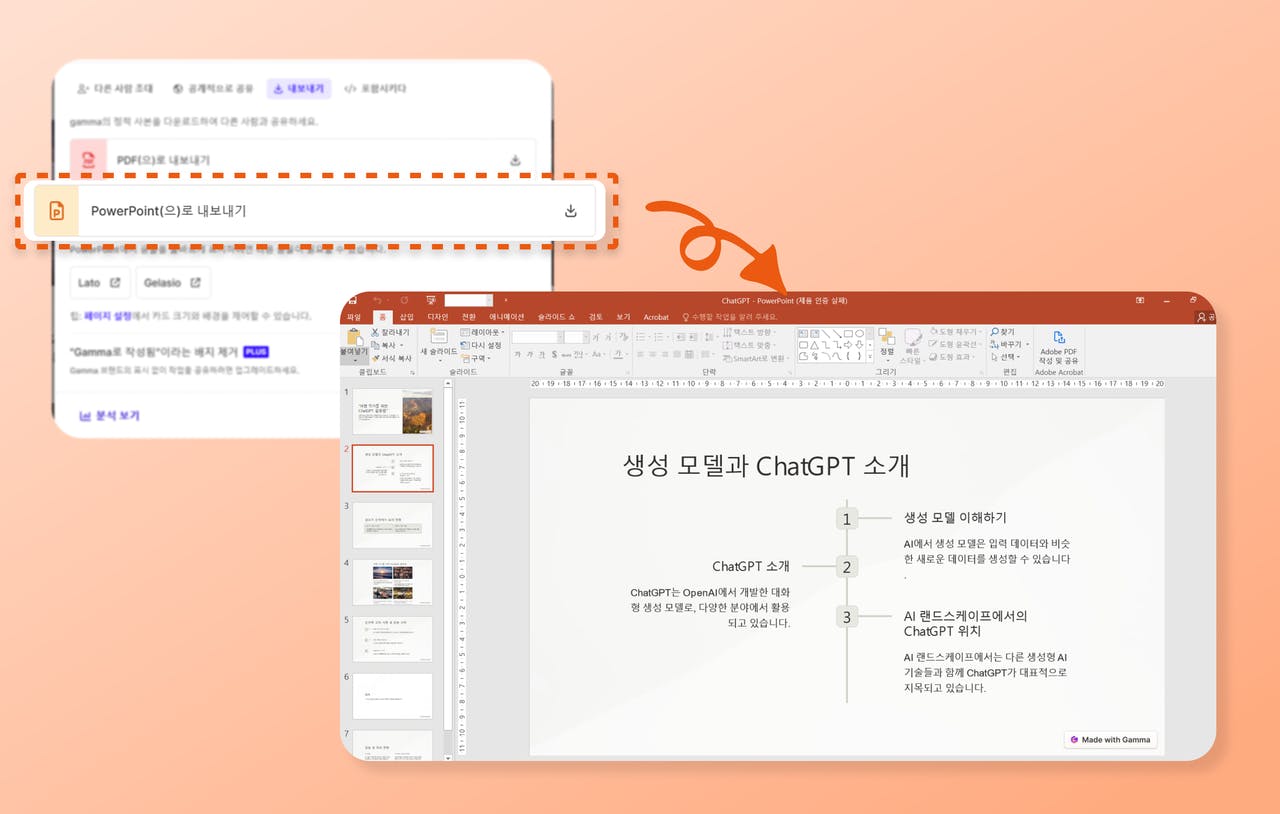Open the 도형 채우기 dropdown
1280x814 pixels.
pos(957,332)
